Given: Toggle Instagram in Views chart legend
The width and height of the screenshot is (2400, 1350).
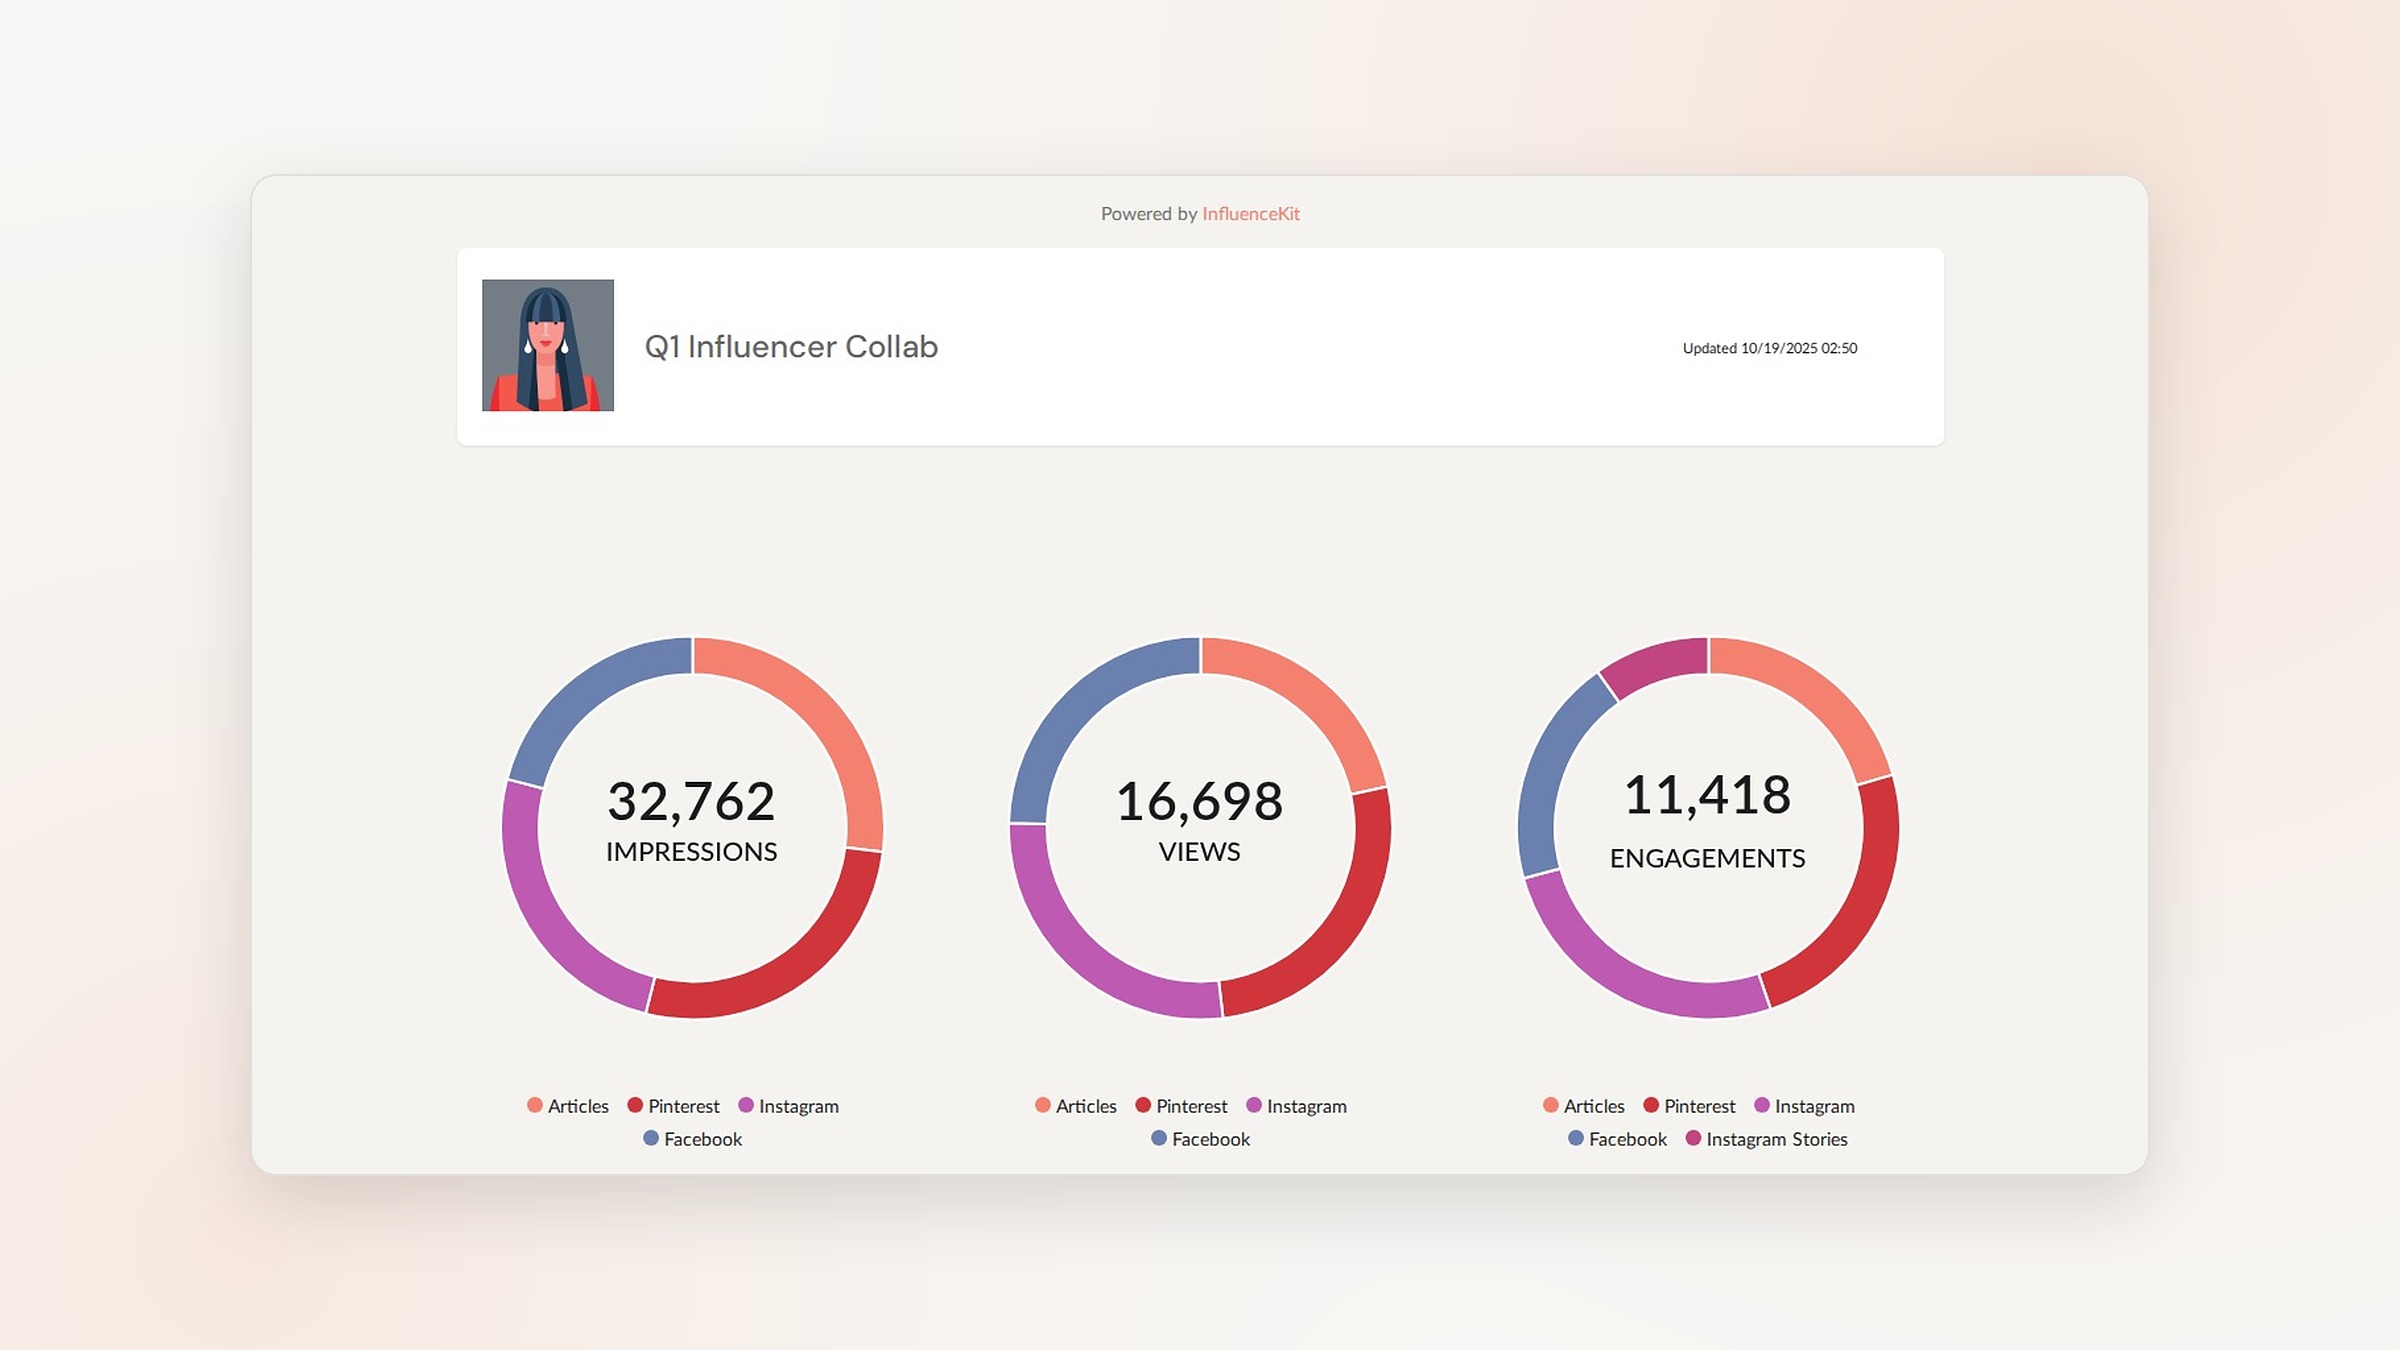Looking at the screenshot, I should tap(1296, 1106).
